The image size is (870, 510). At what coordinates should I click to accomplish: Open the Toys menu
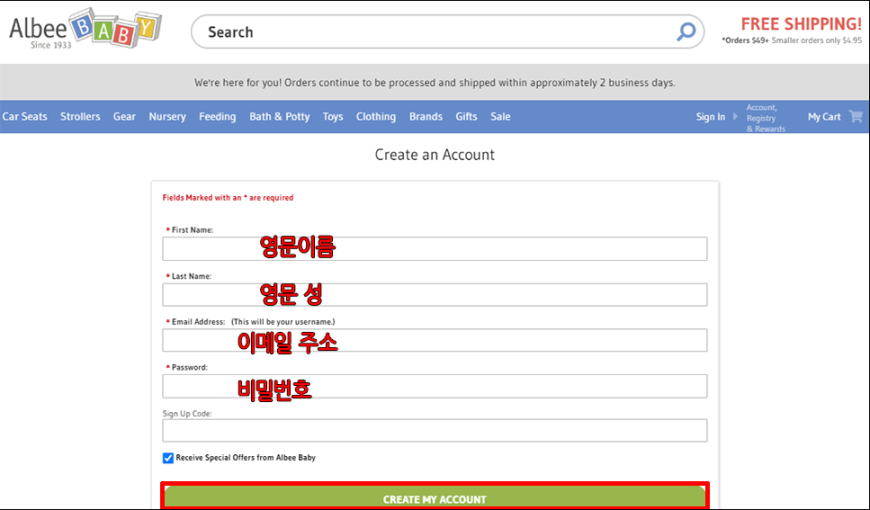click(x=333, y=117)
